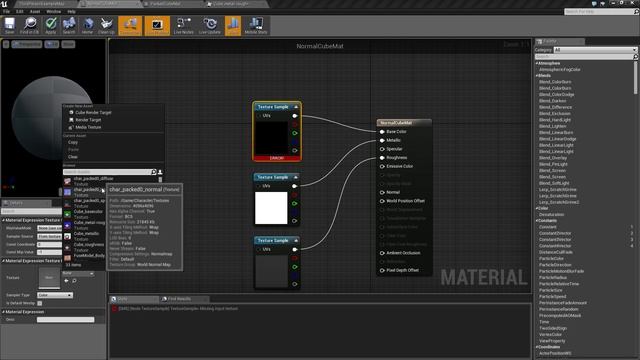This screenshot has width=640, height=360.
Task: Click green output pin of top Texture Sample
Action: click(294, 133)
